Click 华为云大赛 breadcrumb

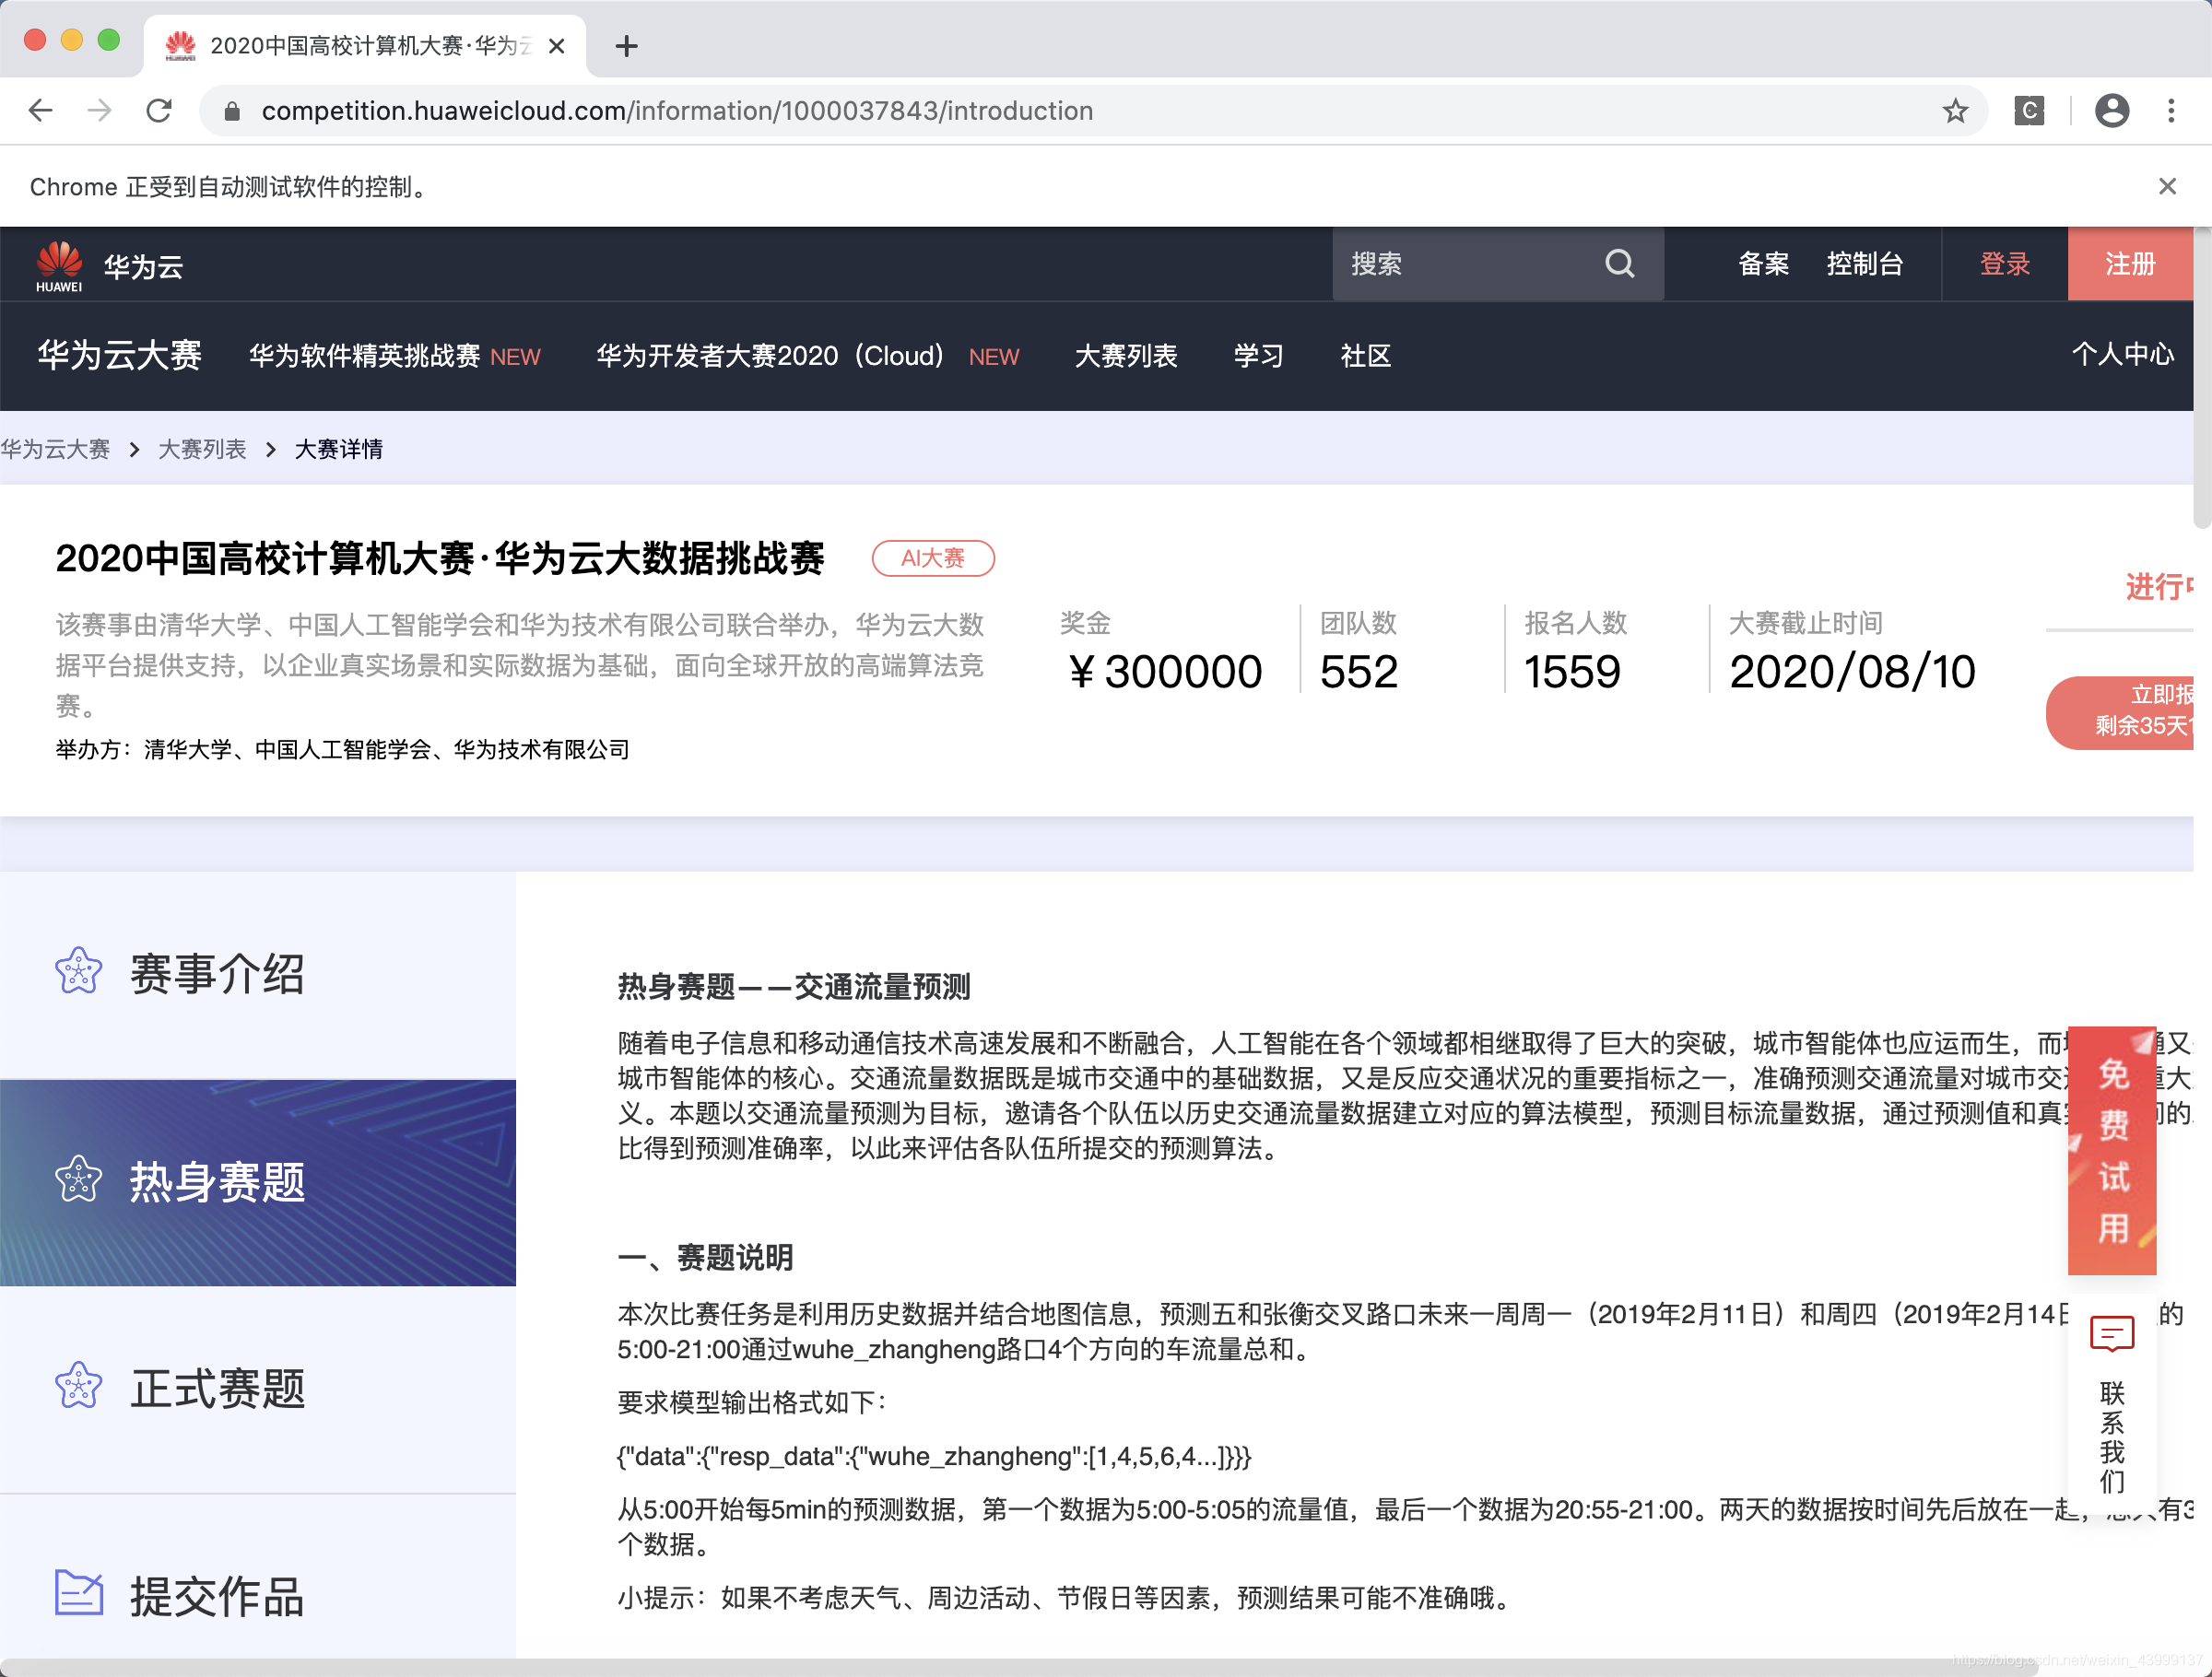point(55,449)
